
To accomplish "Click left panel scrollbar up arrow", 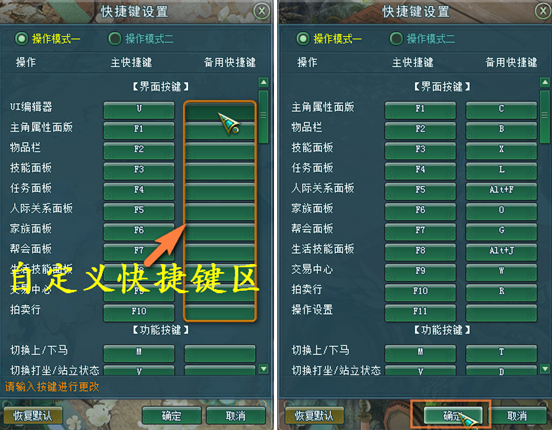I will [263, 82].
